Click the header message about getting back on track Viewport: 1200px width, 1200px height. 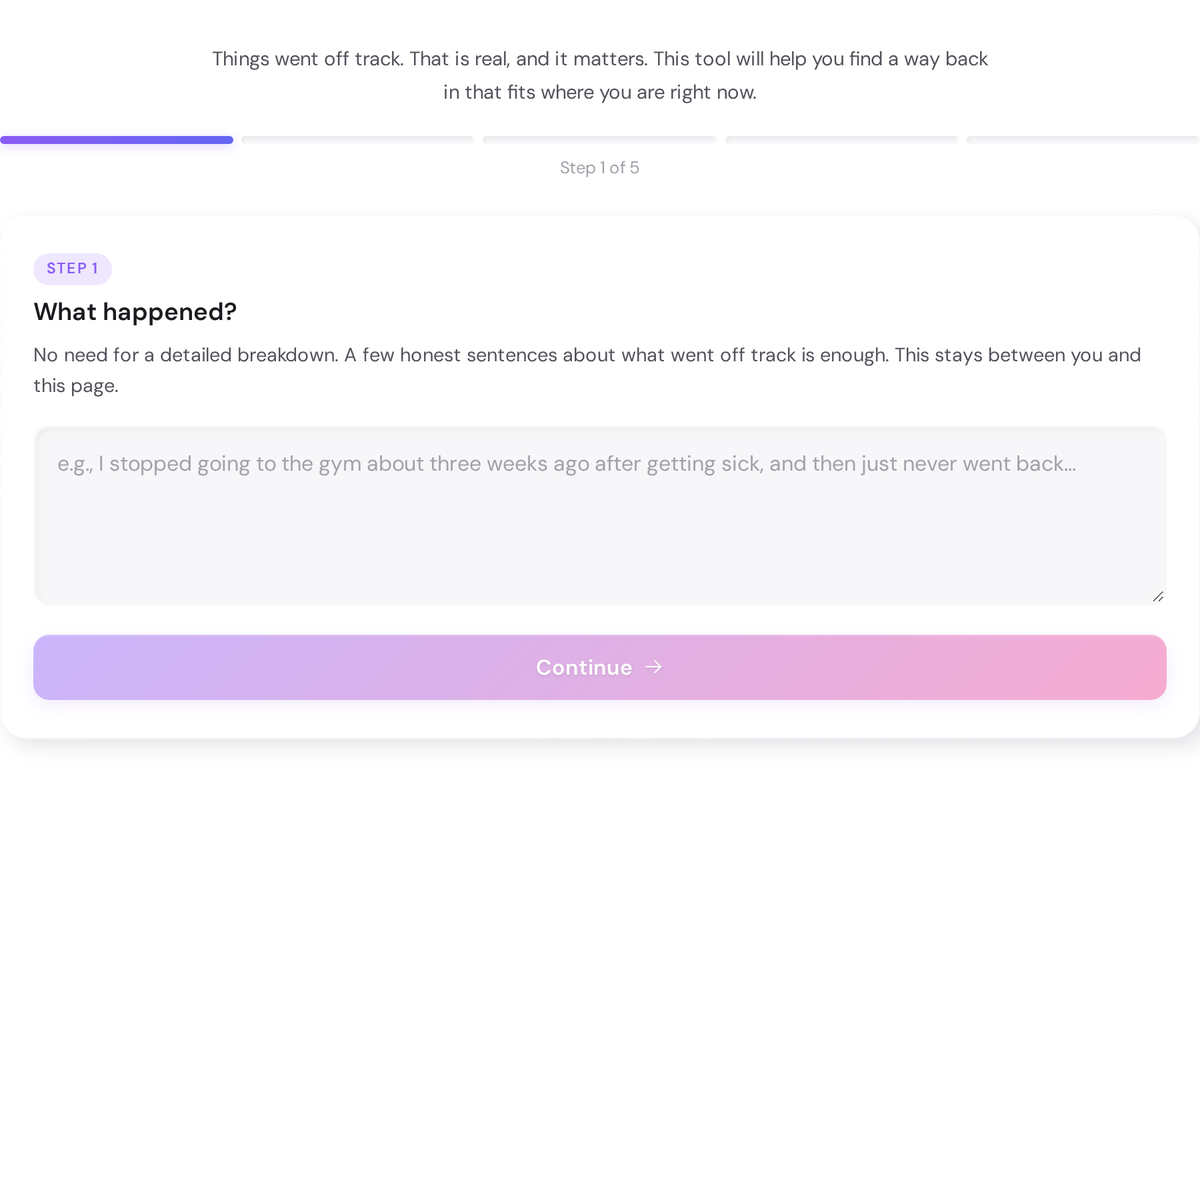[x=600, y=74]
